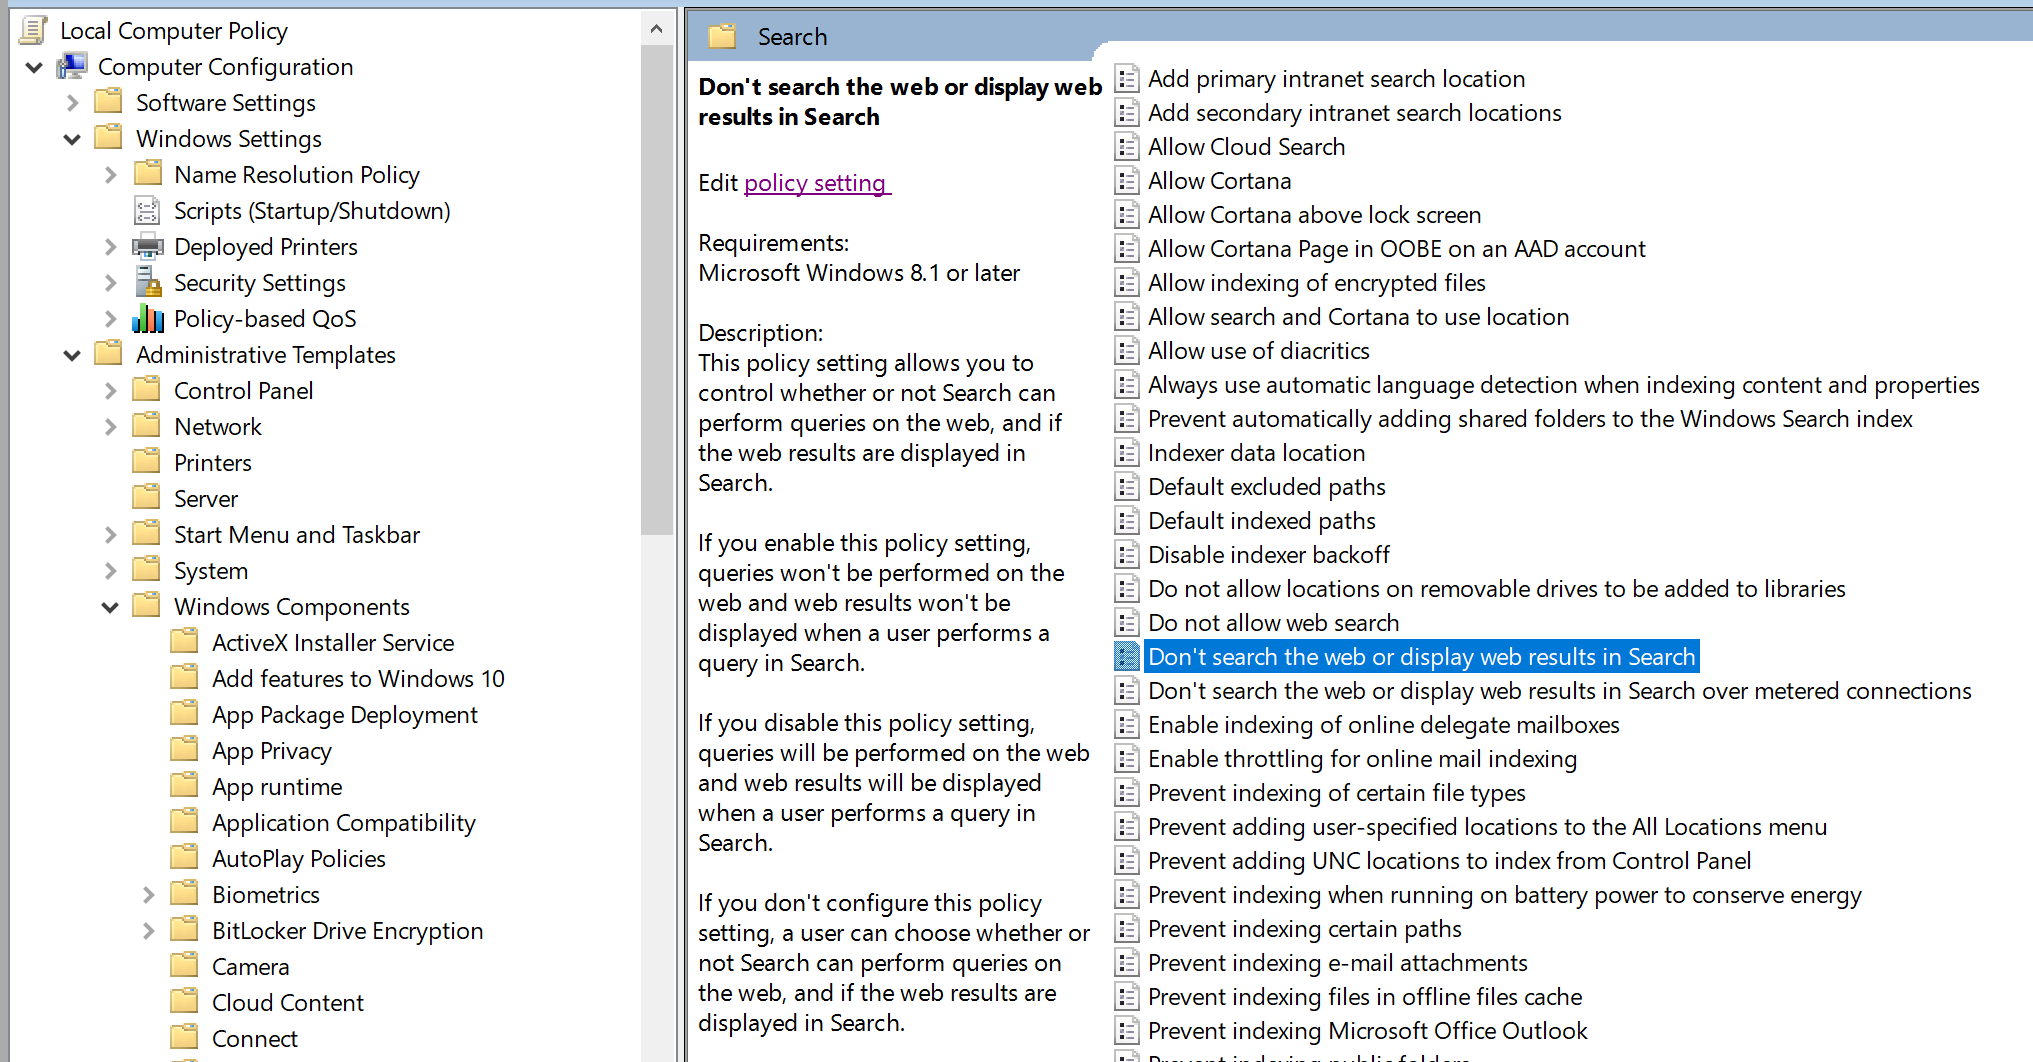Viewport: 2033px width, 1062px height.
Task: Select the App runtime folder
Action: coord(277,787)
